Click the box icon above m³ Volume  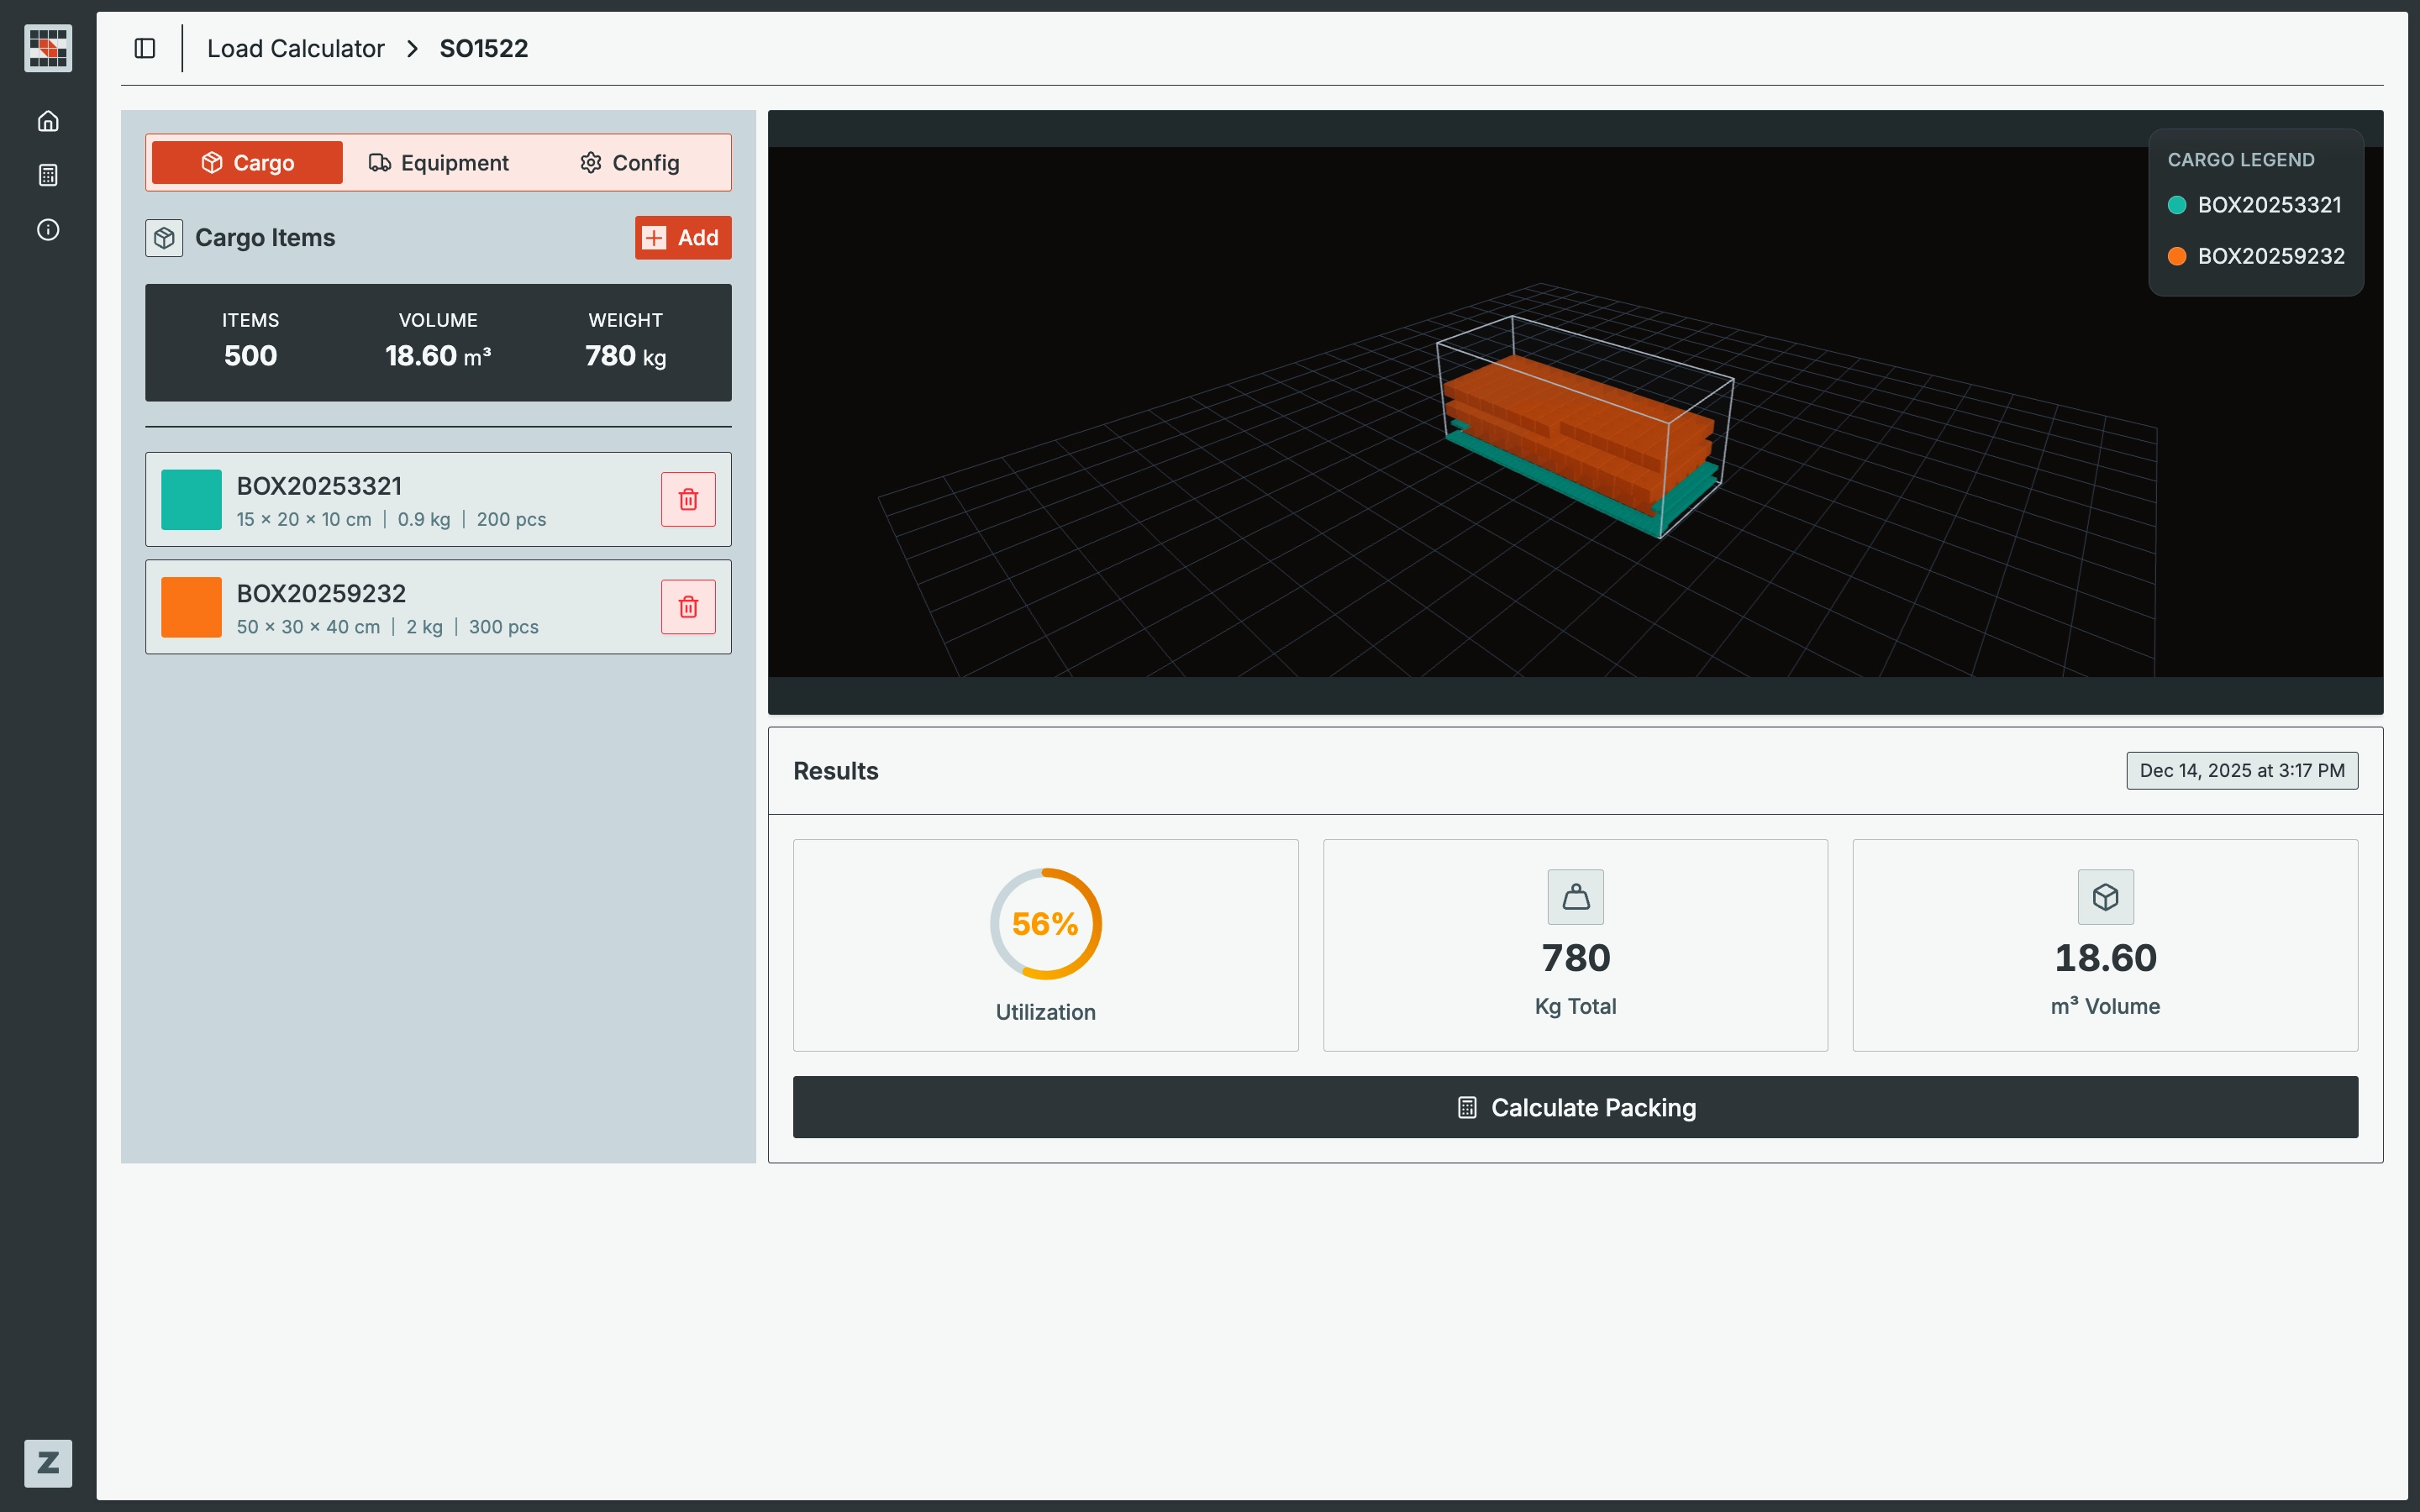click(2104, 896)
